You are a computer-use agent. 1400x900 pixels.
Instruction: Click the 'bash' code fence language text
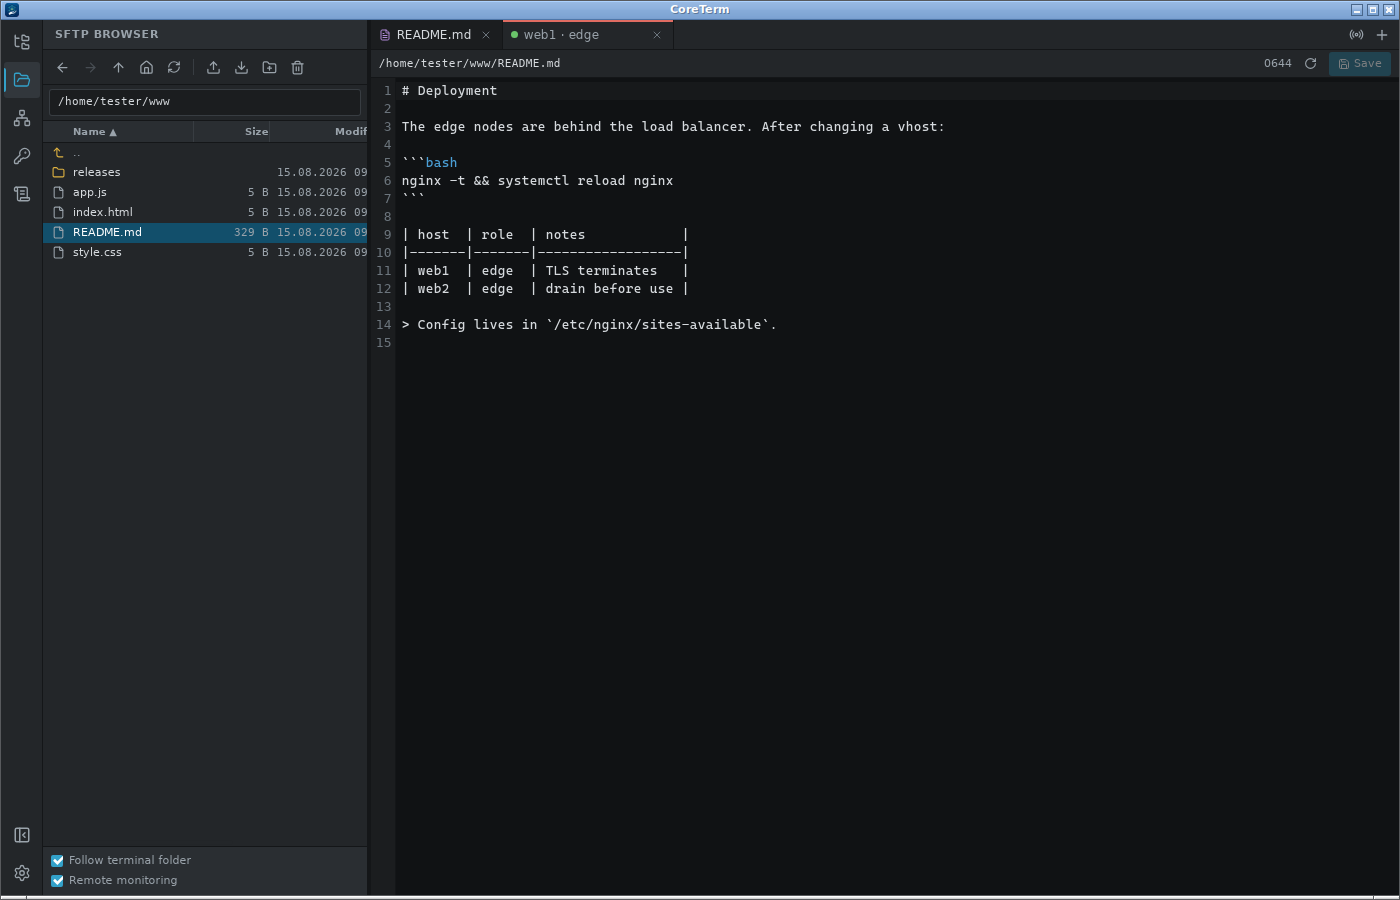(x=441, y=163)
